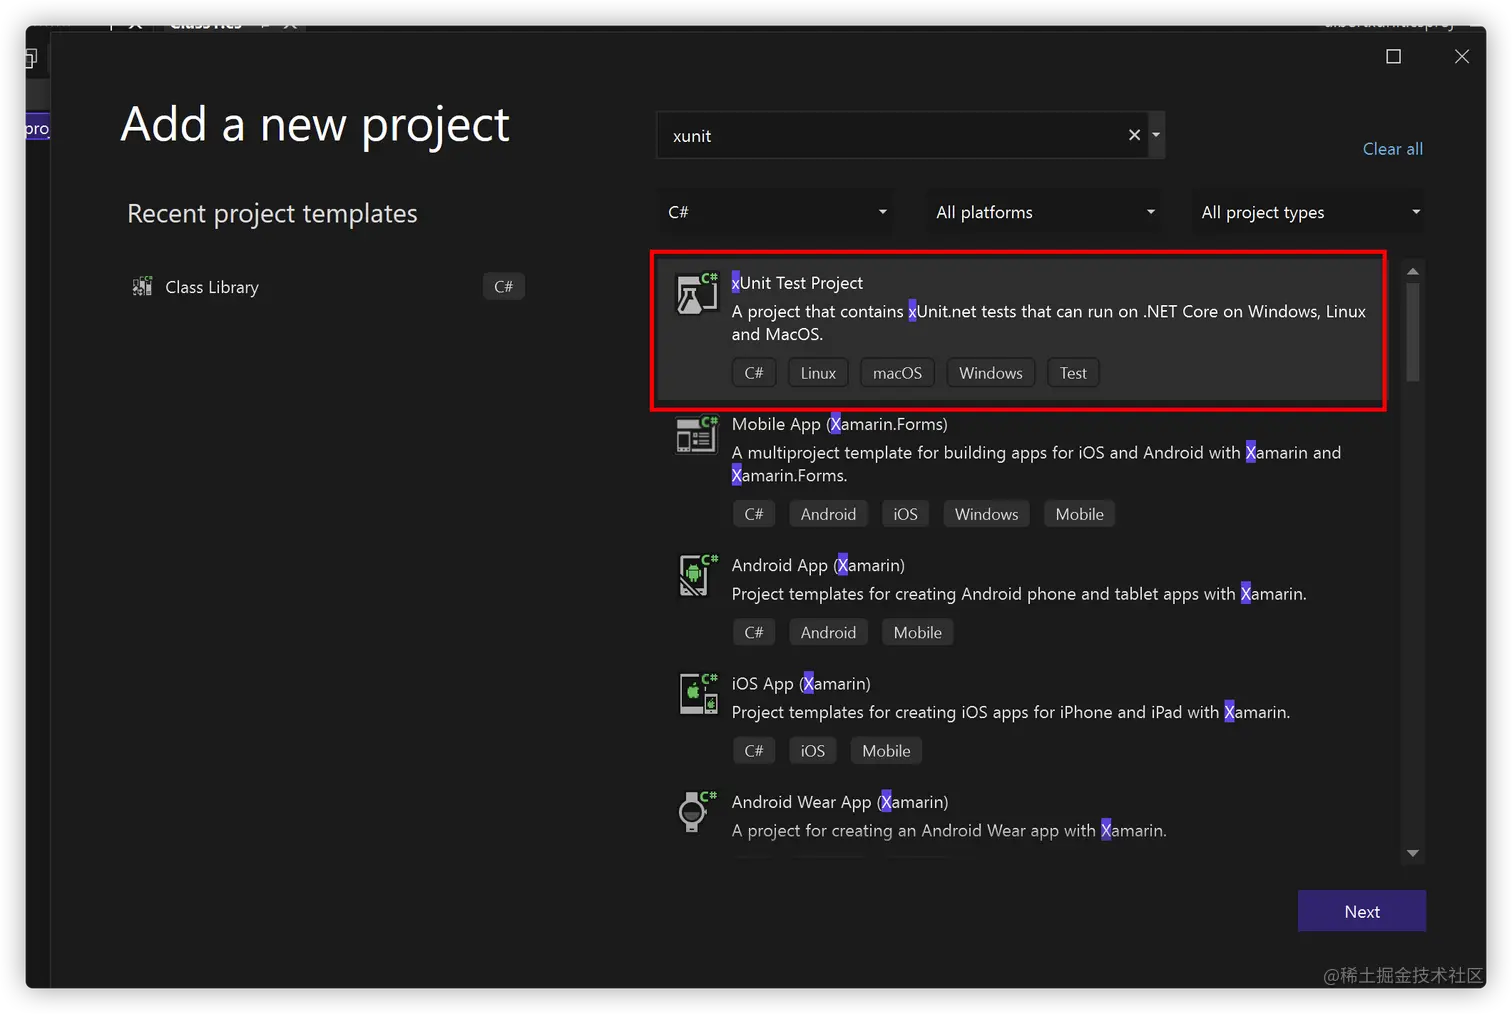Clear the xunit search text with X

[x=1134, y=135]
